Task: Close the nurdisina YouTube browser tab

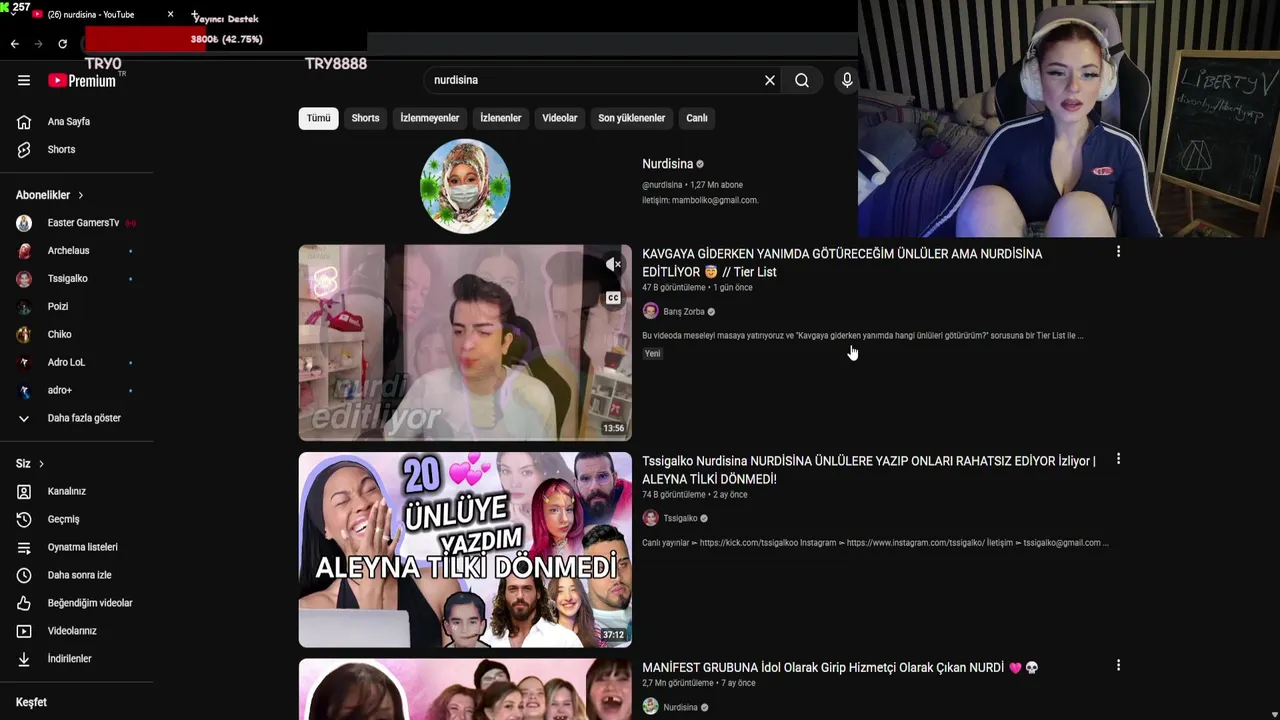Action: pos(170,15)
